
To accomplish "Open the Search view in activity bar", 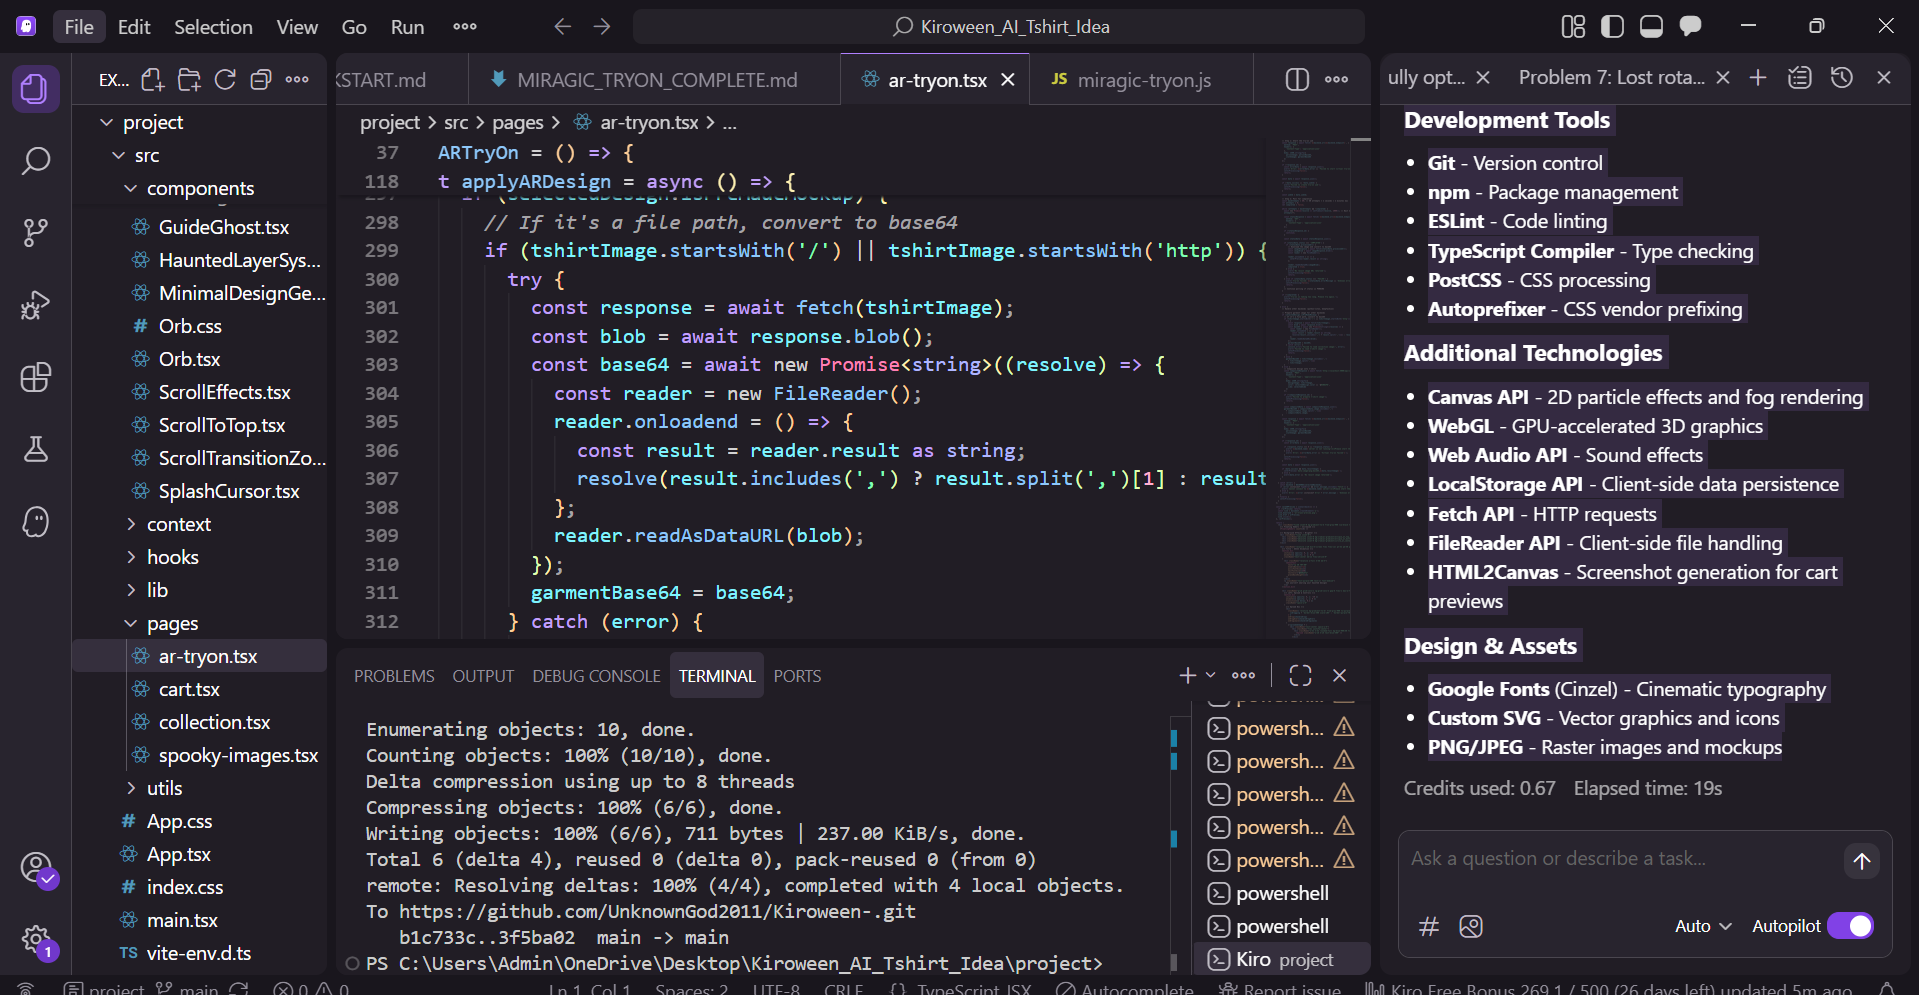I will click(36, 161).
